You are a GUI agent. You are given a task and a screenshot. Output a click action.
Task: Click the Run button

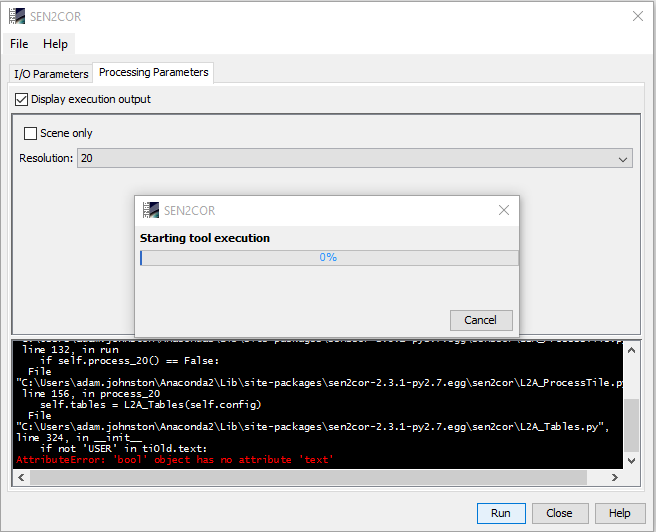tap(501, 513)
